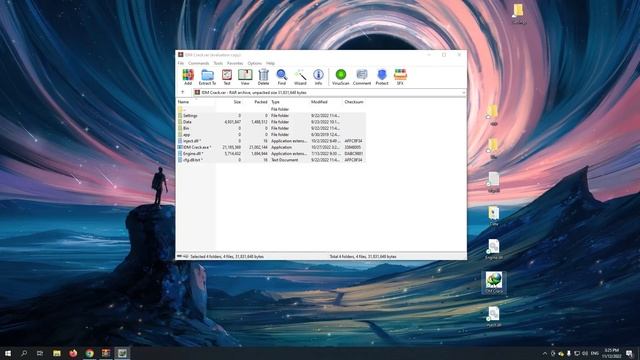Viewport: 640px width, 360px height.
Task: Sort by the Checksum column header
Action: tap(354, 102)
